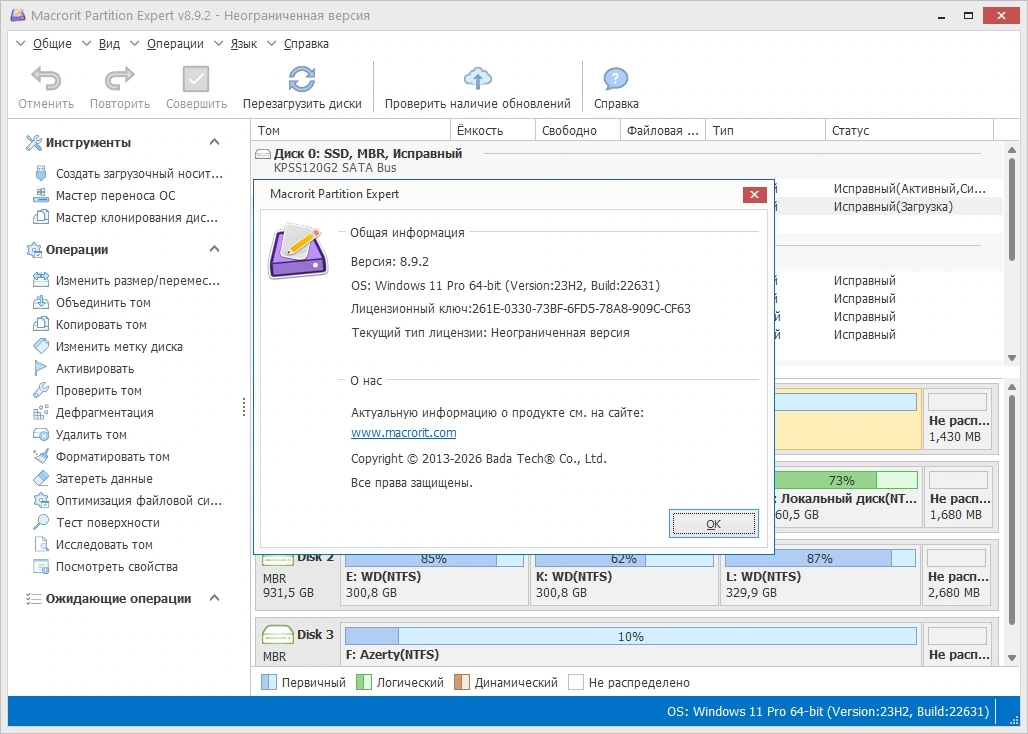
Task: Choose Изменить размер/переместить operation
Action: tap(127, 280)
